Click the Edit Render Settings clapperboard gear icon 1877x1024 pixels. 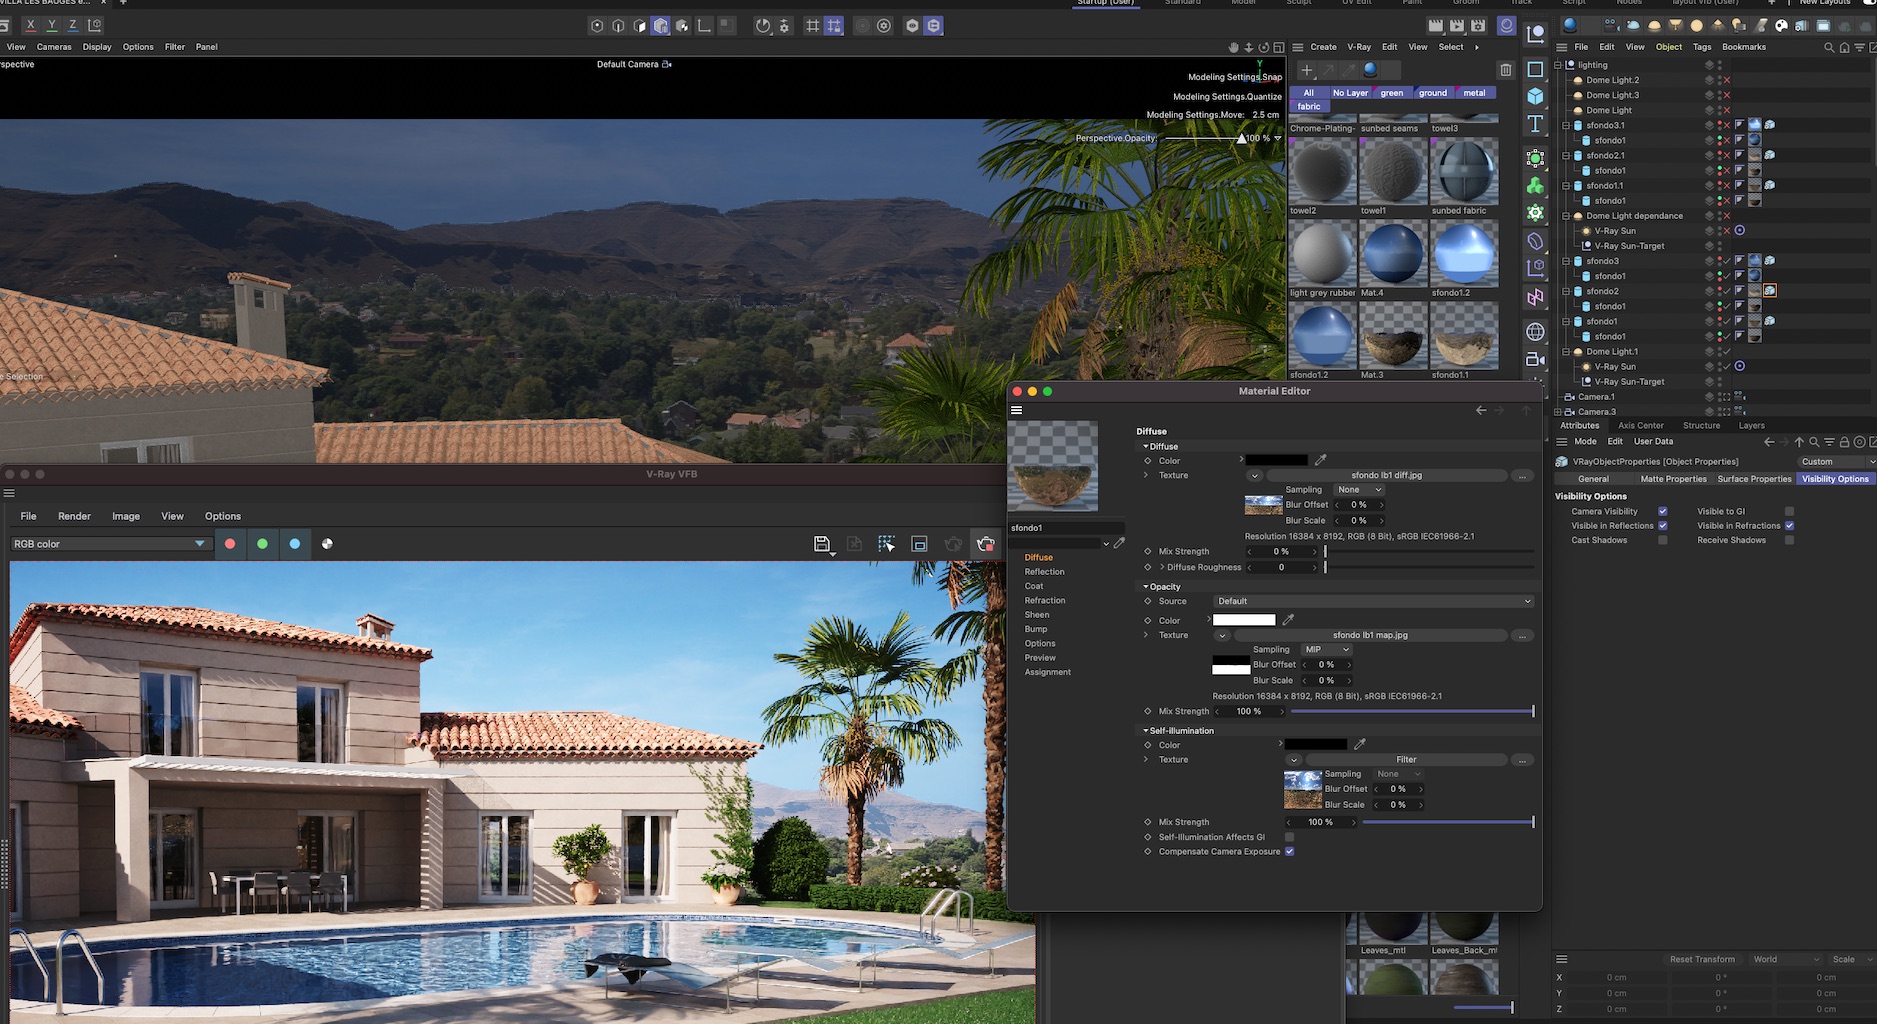tap(1478, 26)
